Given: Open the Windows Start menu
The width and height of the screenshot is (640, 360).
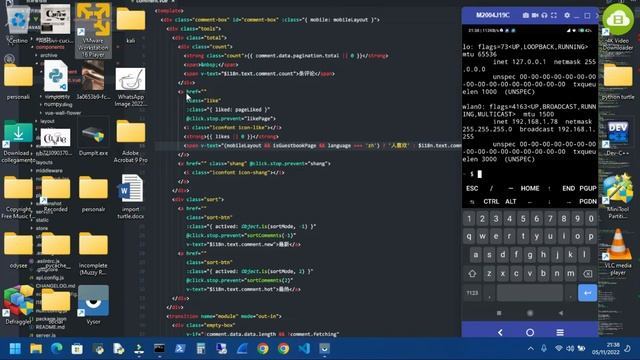Looking at the screenshot, I should click(15, 349).
